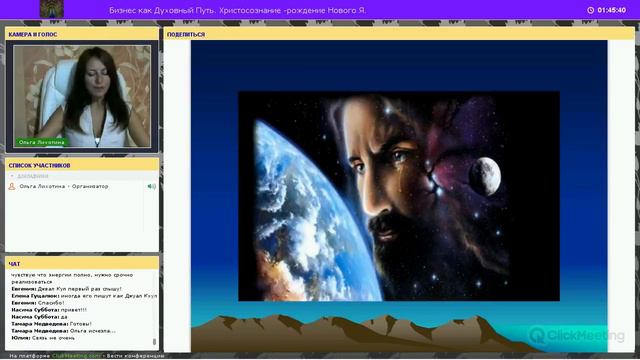The width and height of the screenshot is (640, 360).
Task: Click the chat message 'Связь не очень' from Юлия
Action: pyautogui.click(x=43, y=338)
